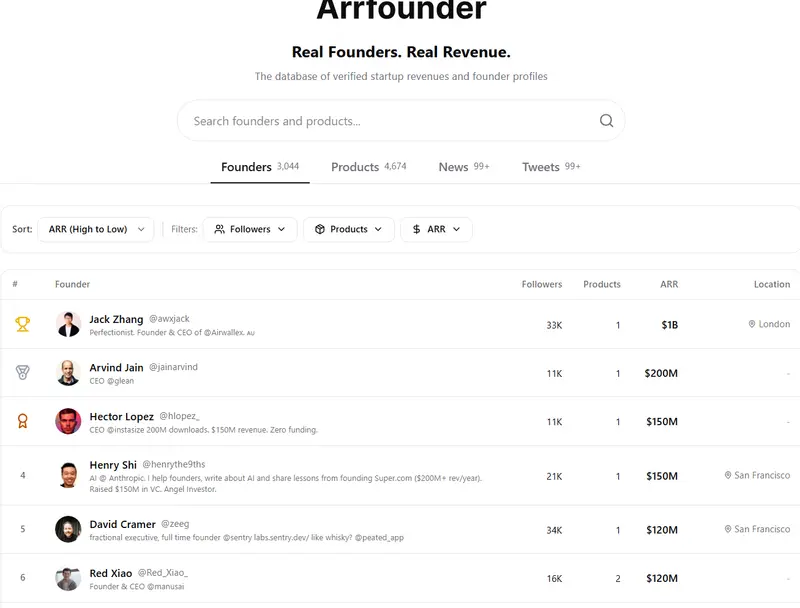Screen dimensions: 800x608
Task: Click Red Xiao's $120M ARR value
Action: click(662, 578)
